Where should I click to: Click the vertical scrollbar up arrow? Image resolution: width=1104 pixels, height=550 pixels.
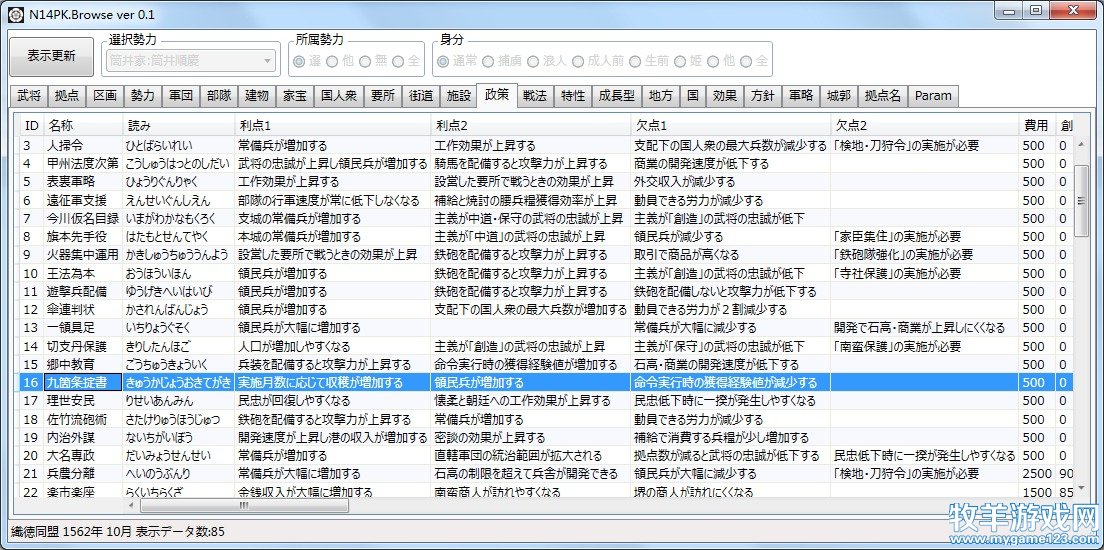coord(1081,144)
